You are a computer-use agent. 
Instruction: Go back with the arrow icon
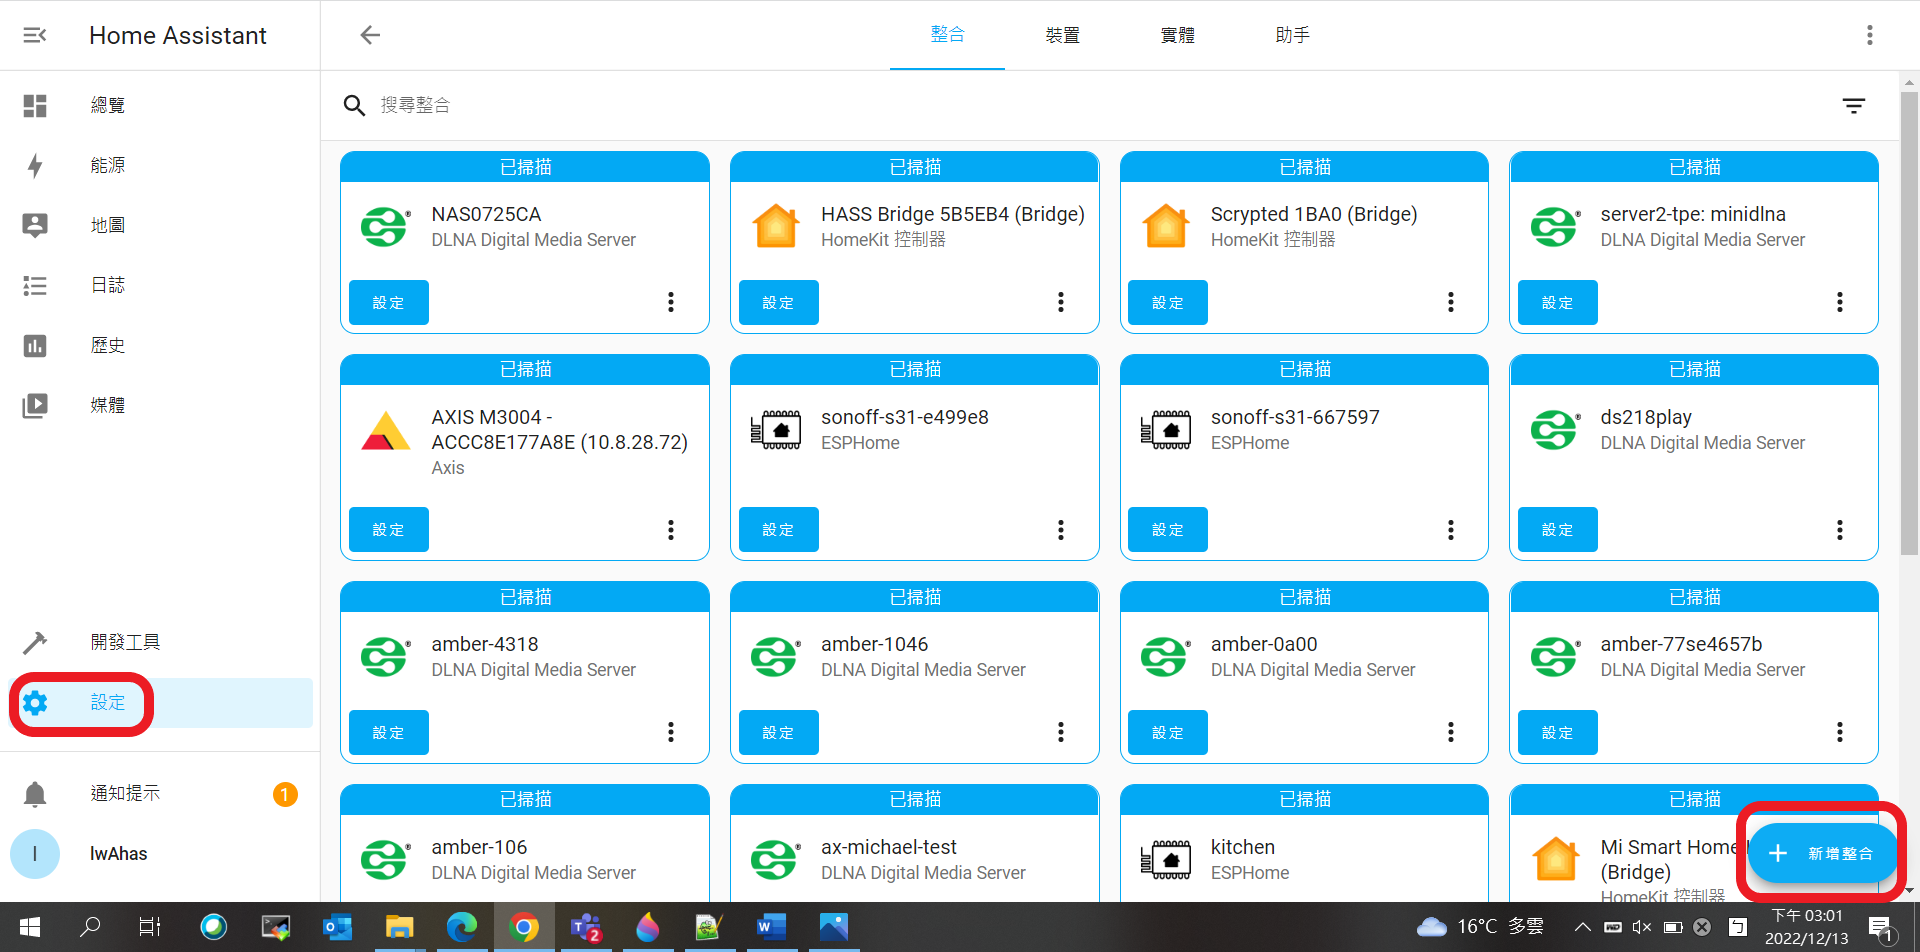[x=370, y=35]
